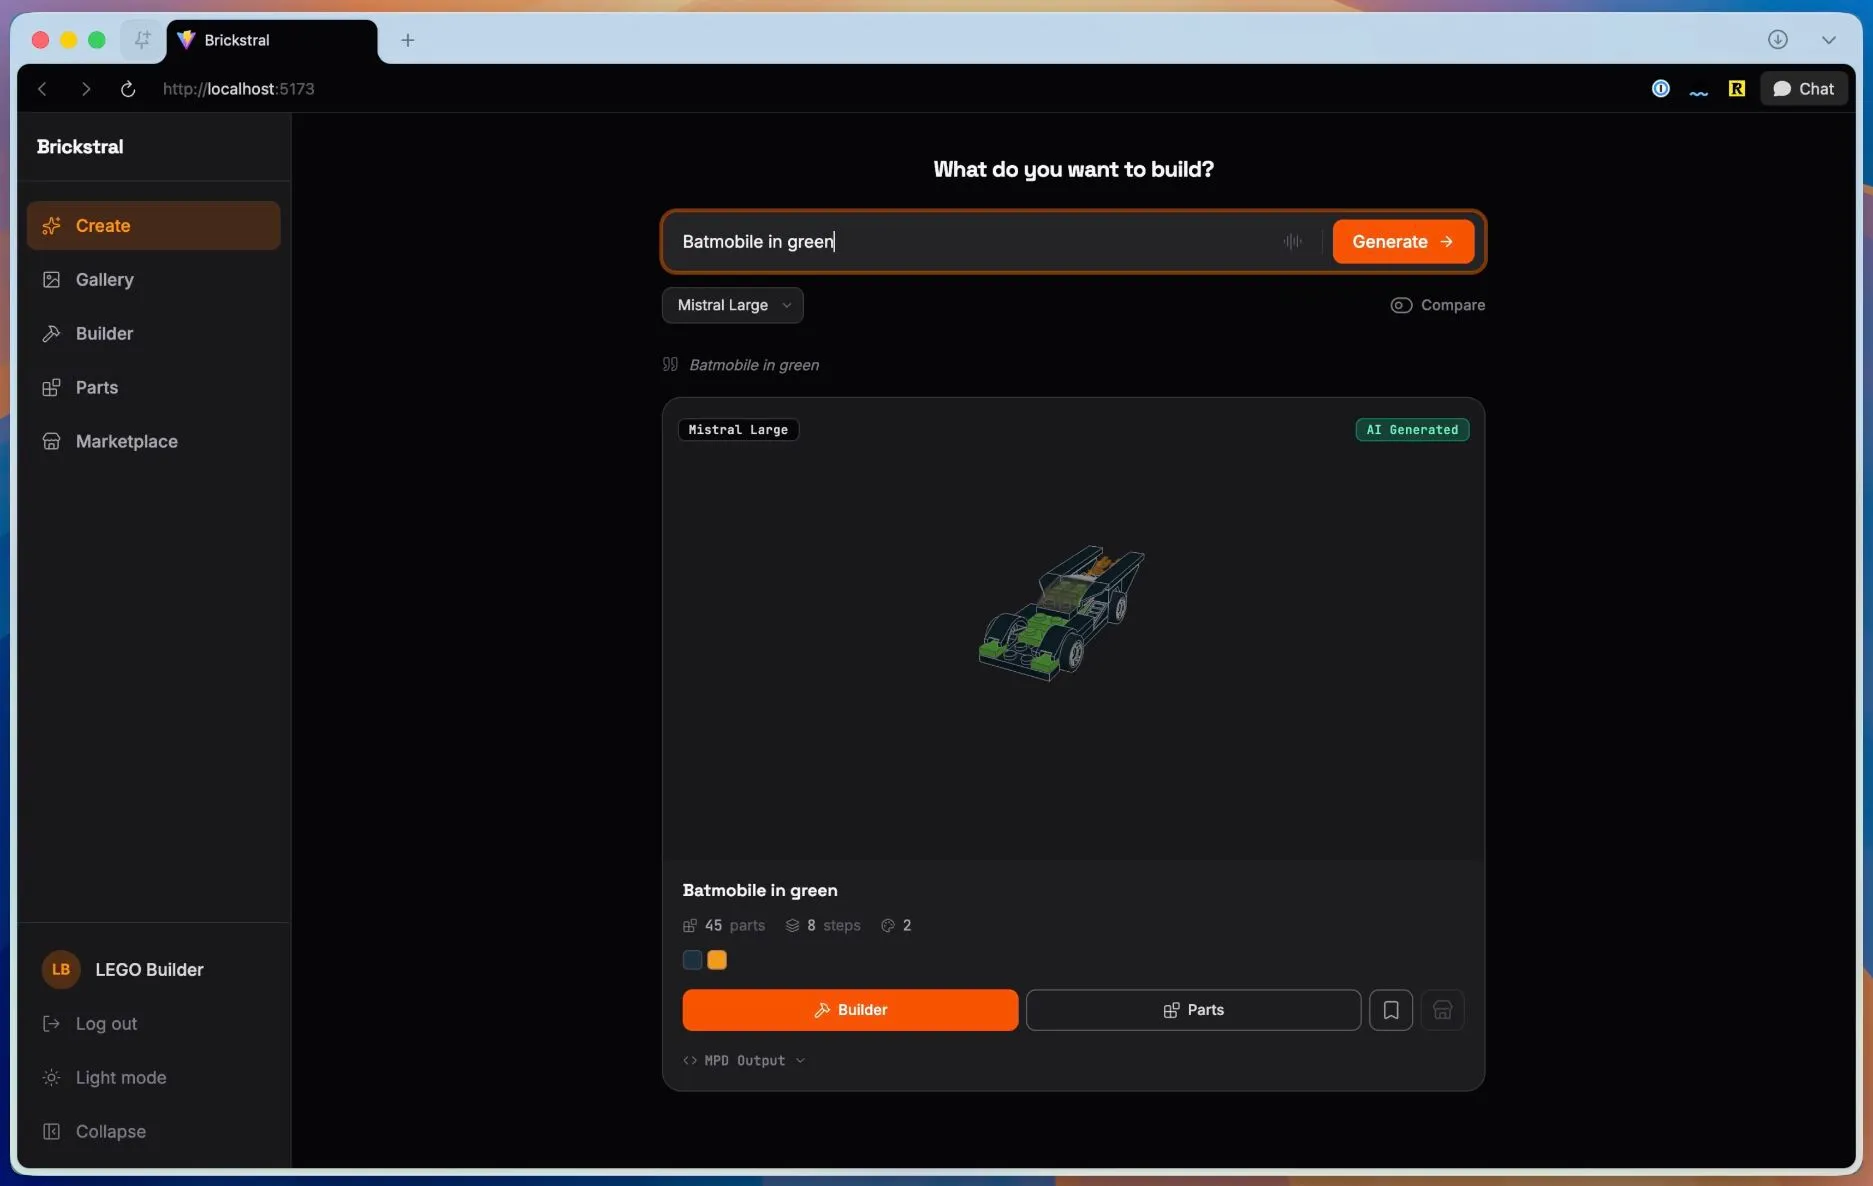Expand the MPD Output section
Screen dimensions: 1873x1186
(x=744, y=1060)
